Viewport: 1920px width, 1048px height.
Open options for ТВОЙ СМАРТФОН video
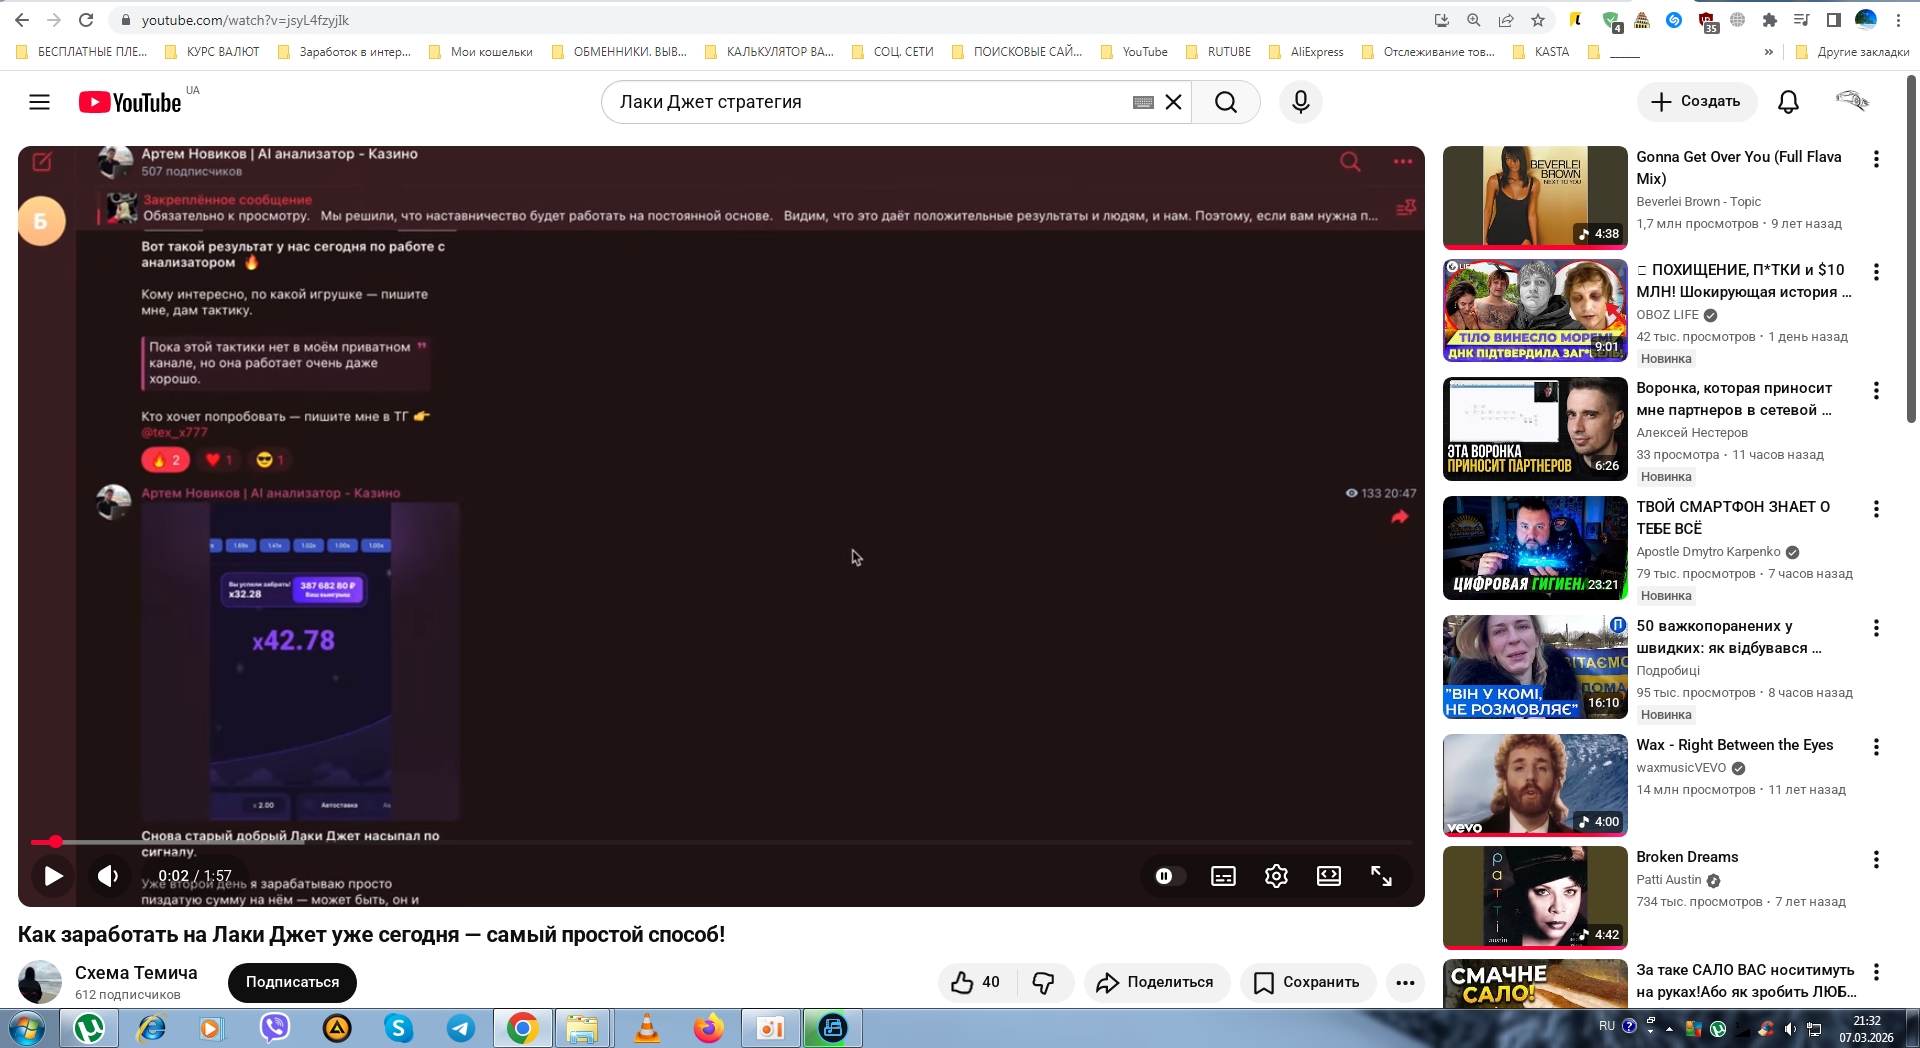tap(1876, 509)
